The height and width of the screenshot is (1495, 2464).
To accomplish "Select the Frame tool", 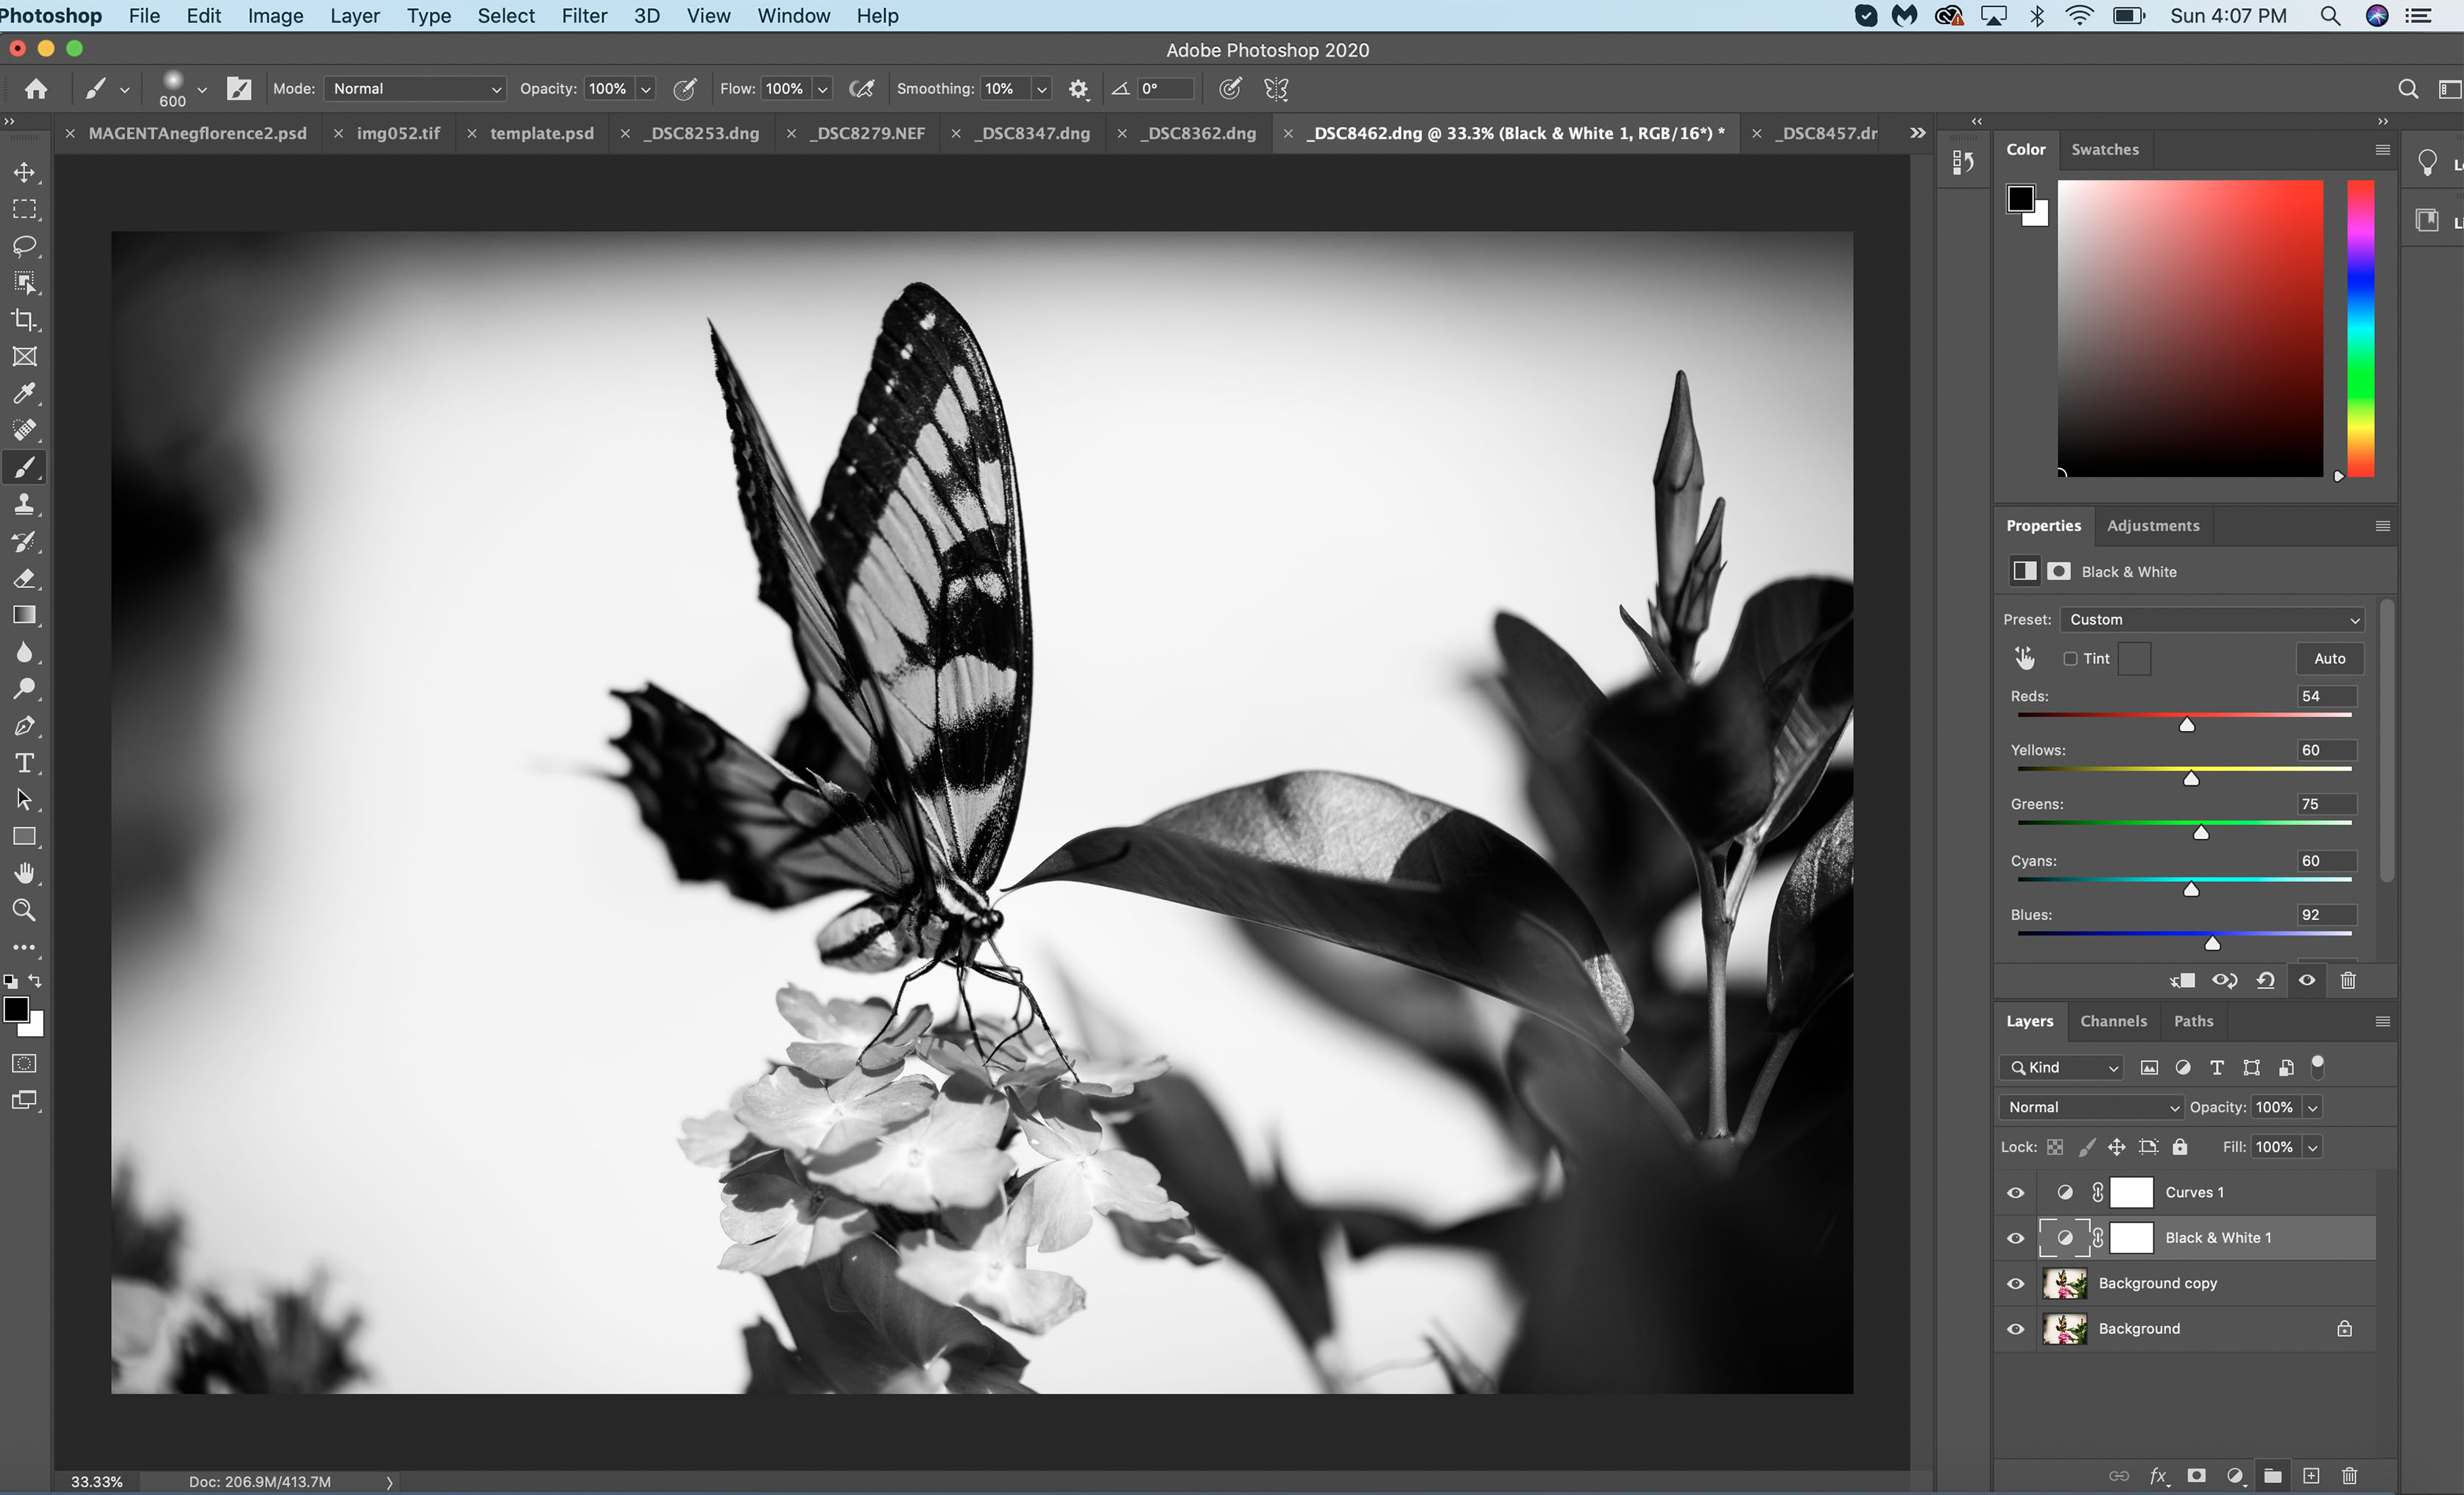I will click(24, 357).
